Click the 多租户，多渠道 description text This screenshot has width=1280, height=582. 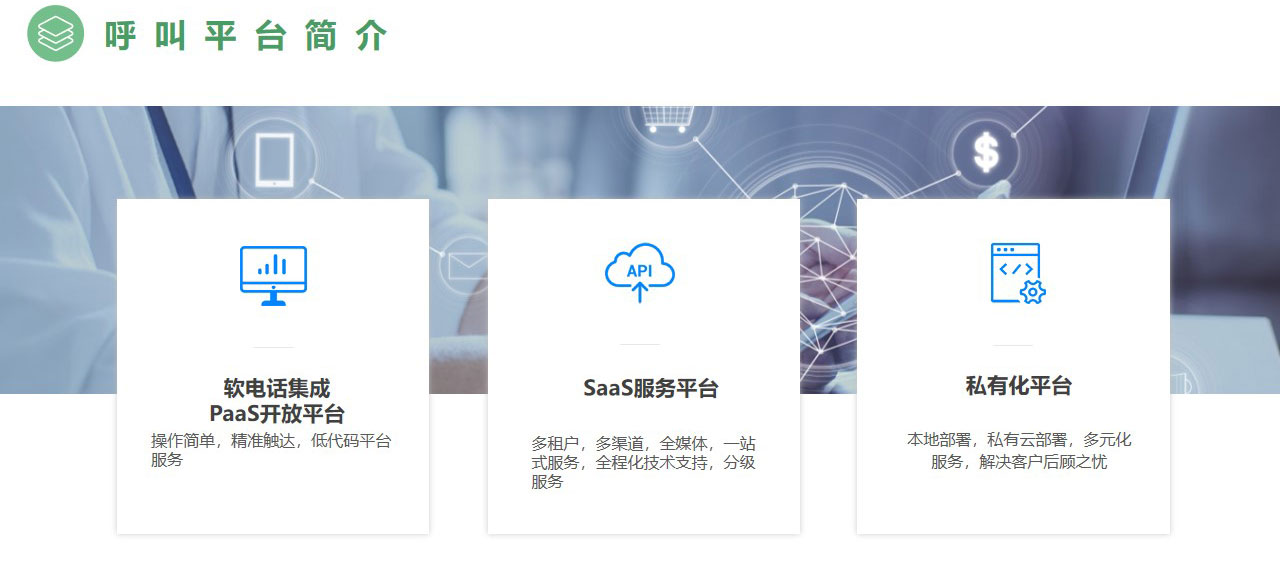click(642, 462)
